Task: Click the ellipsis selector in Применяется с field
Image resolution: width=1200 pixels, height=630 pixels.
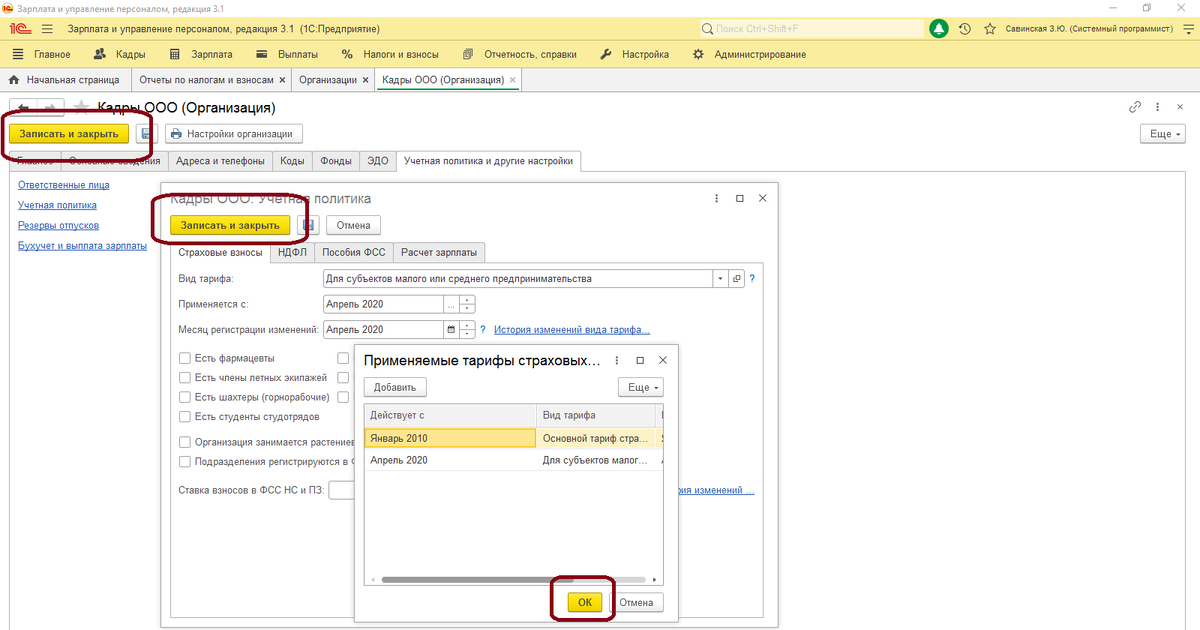Action: click(451, 304)
